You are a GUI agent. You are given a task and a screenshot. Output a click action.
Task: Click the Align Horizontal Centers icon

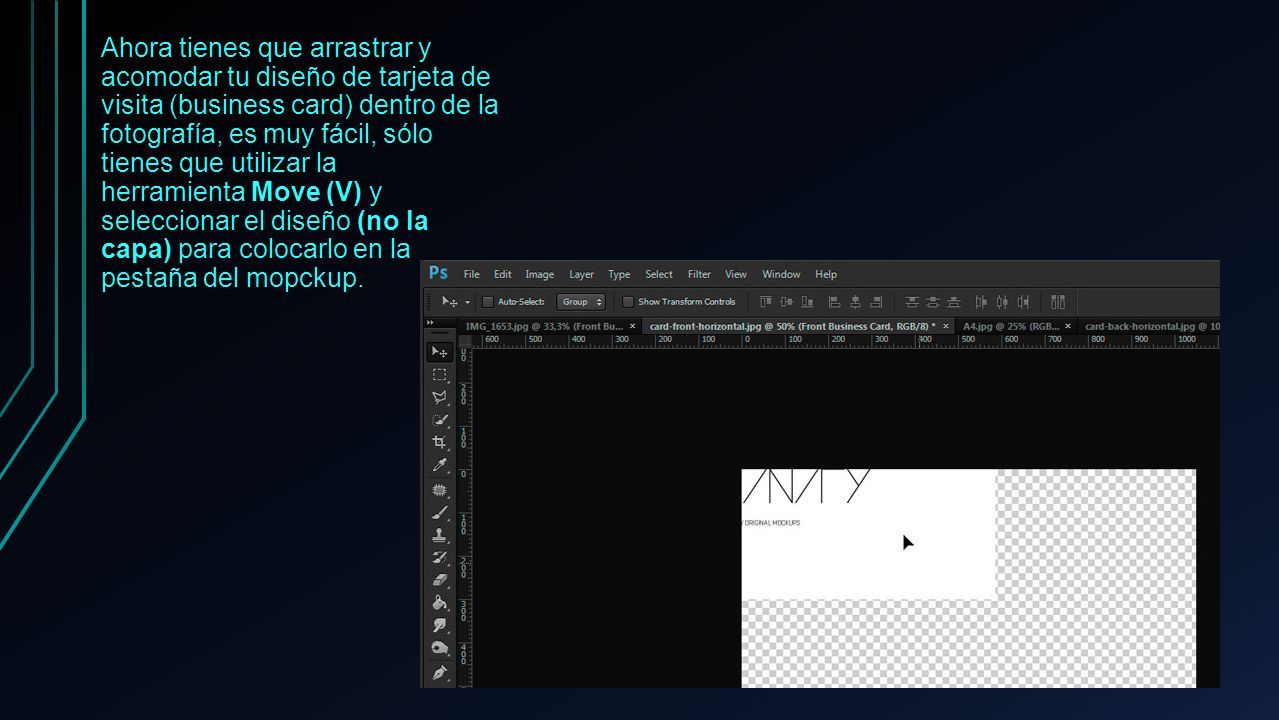point(855,301)
